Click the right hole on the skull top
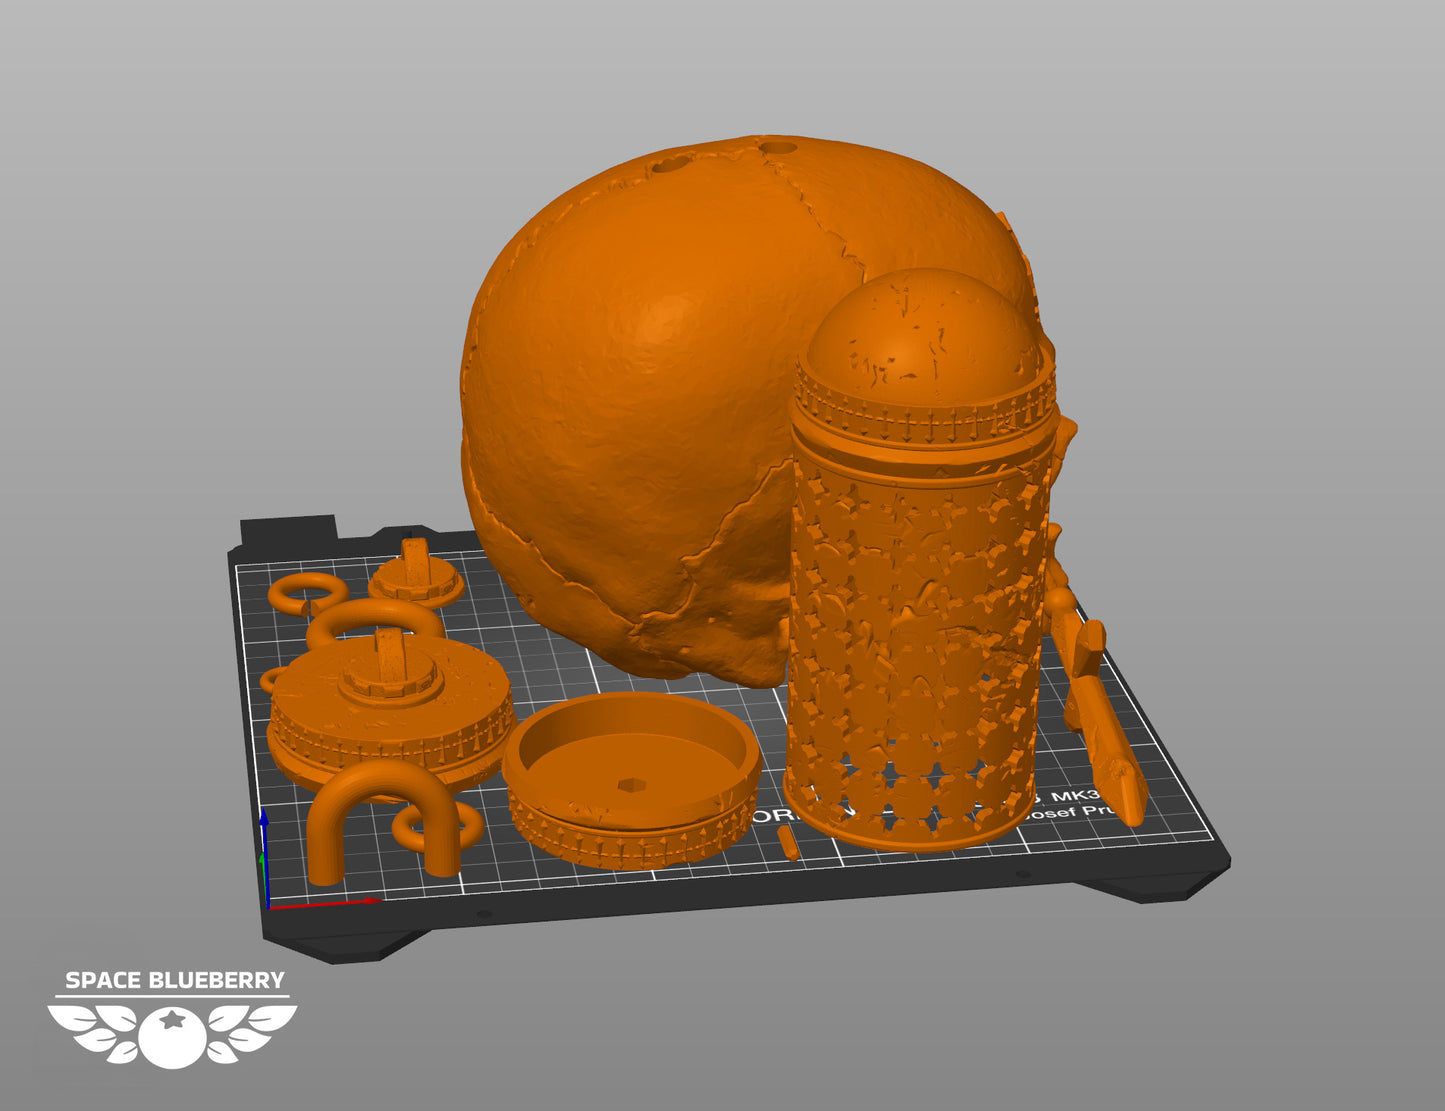This screenshot has width=1445, height=1111. 775,149
